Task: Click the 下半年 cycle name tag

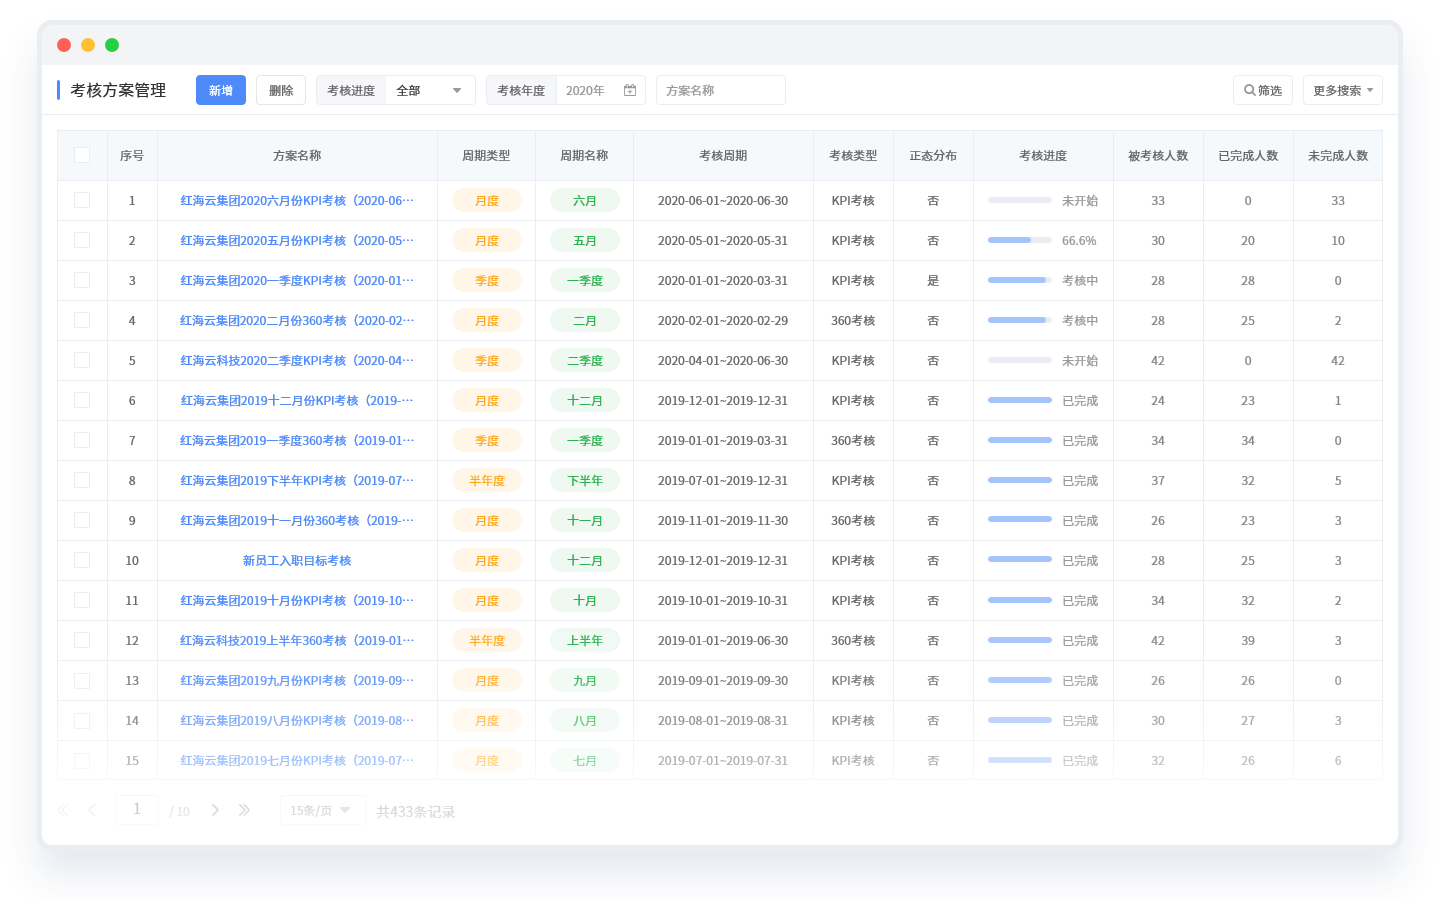Action: (585, 480)
